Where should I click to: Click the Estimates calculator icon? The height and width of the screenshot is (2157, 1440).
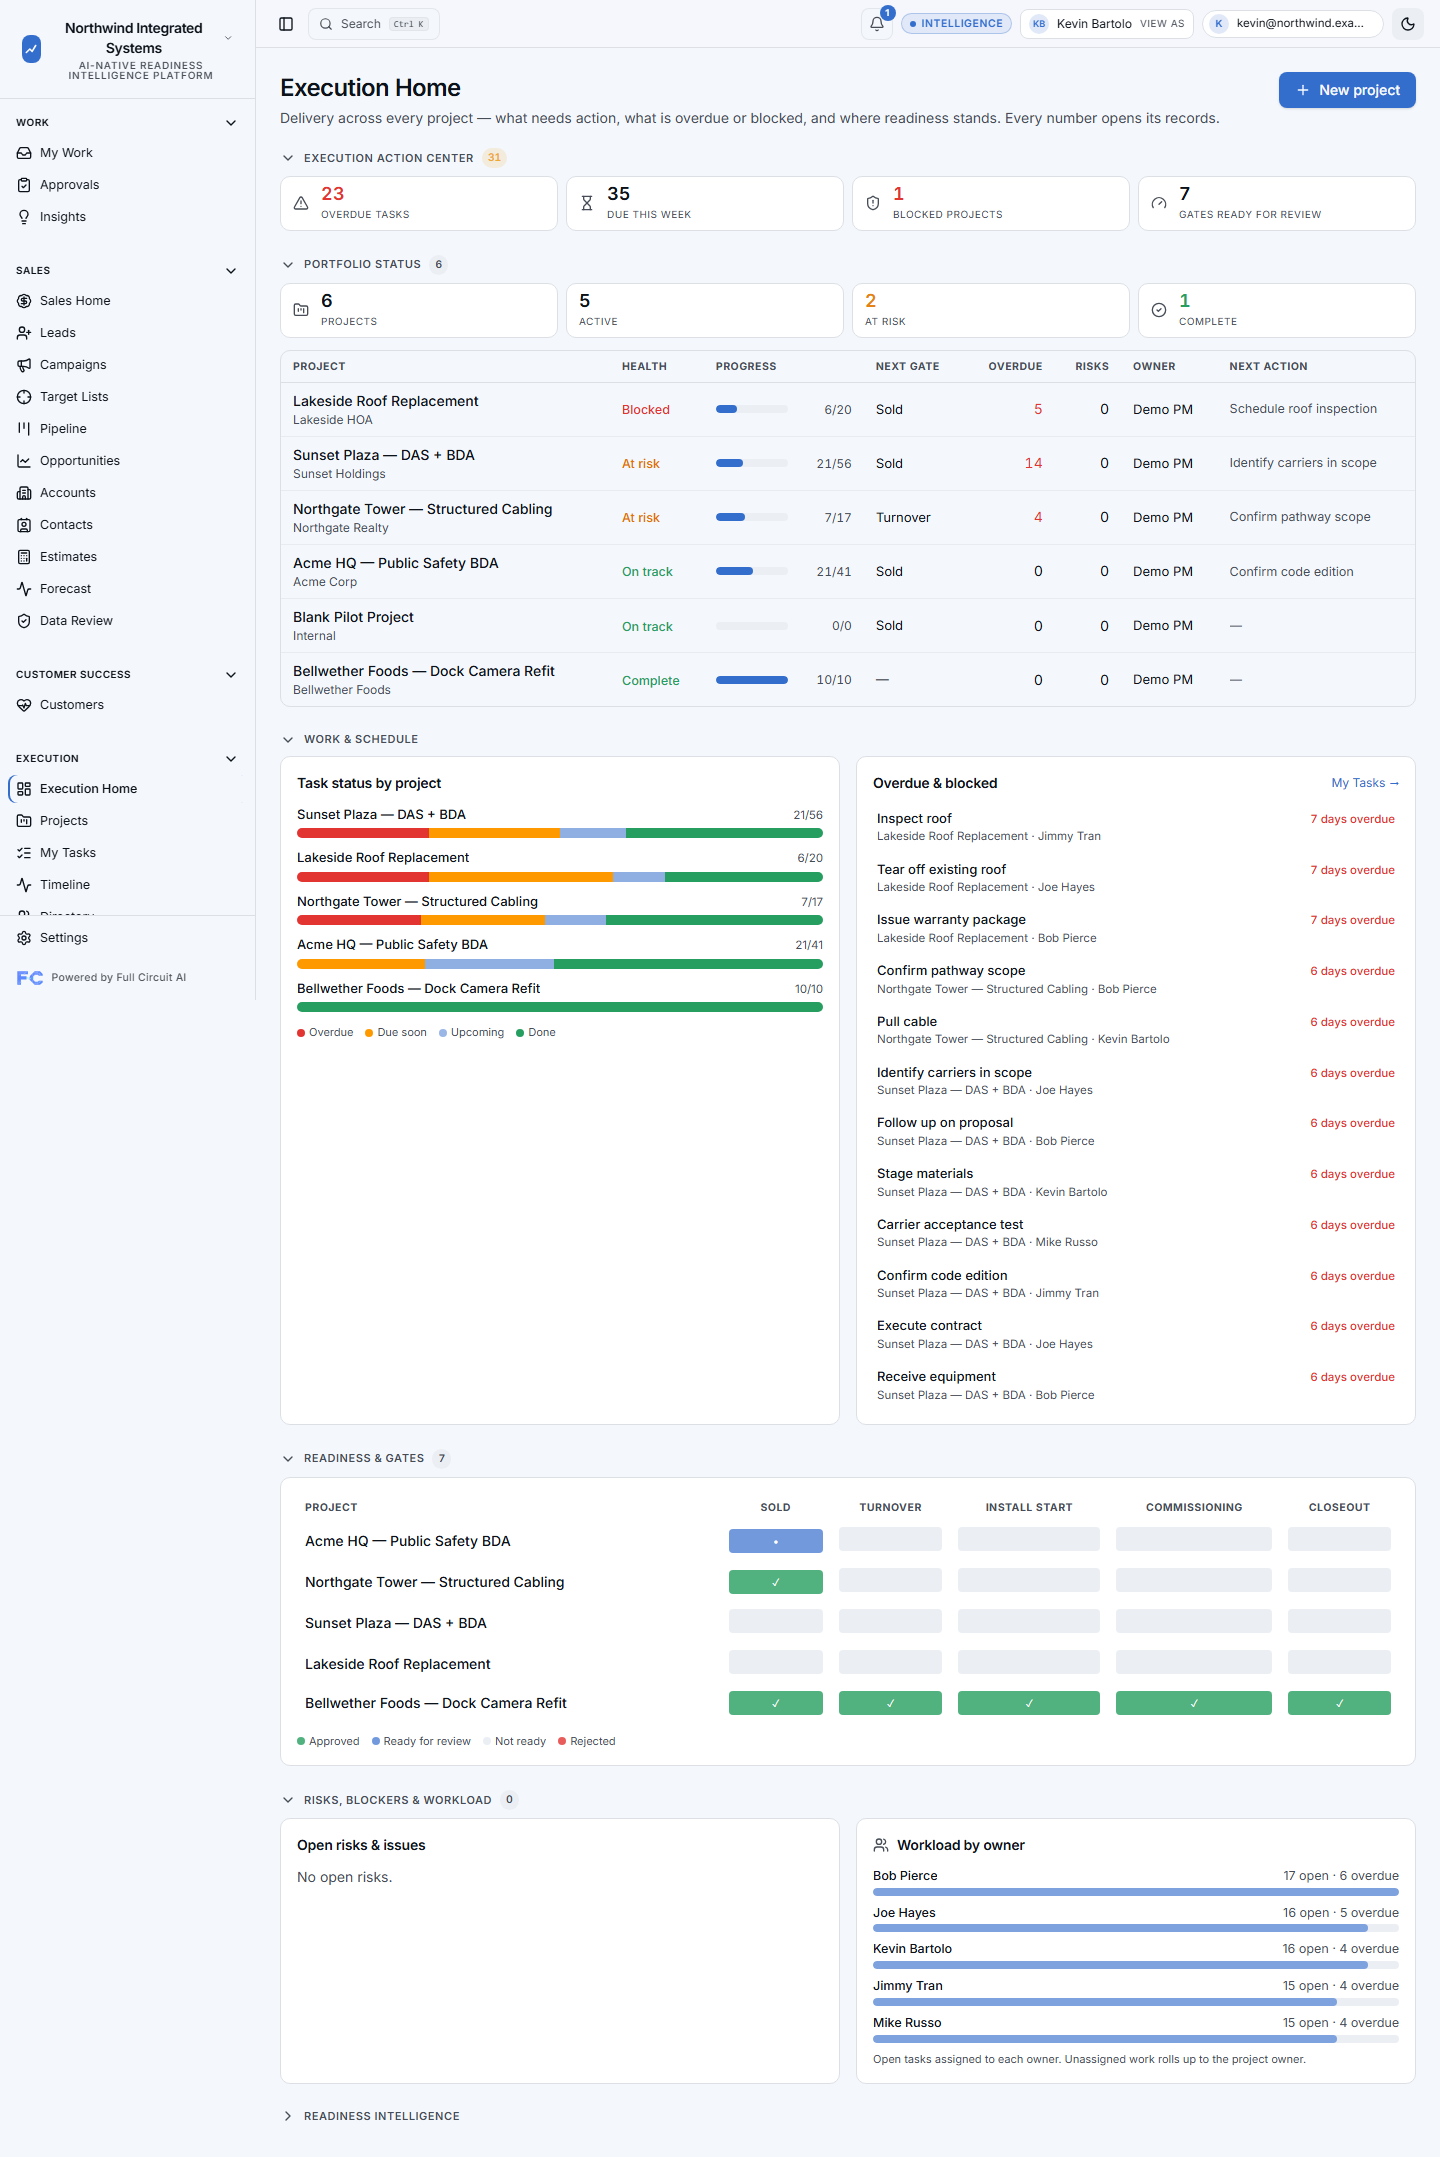point(24,557)
